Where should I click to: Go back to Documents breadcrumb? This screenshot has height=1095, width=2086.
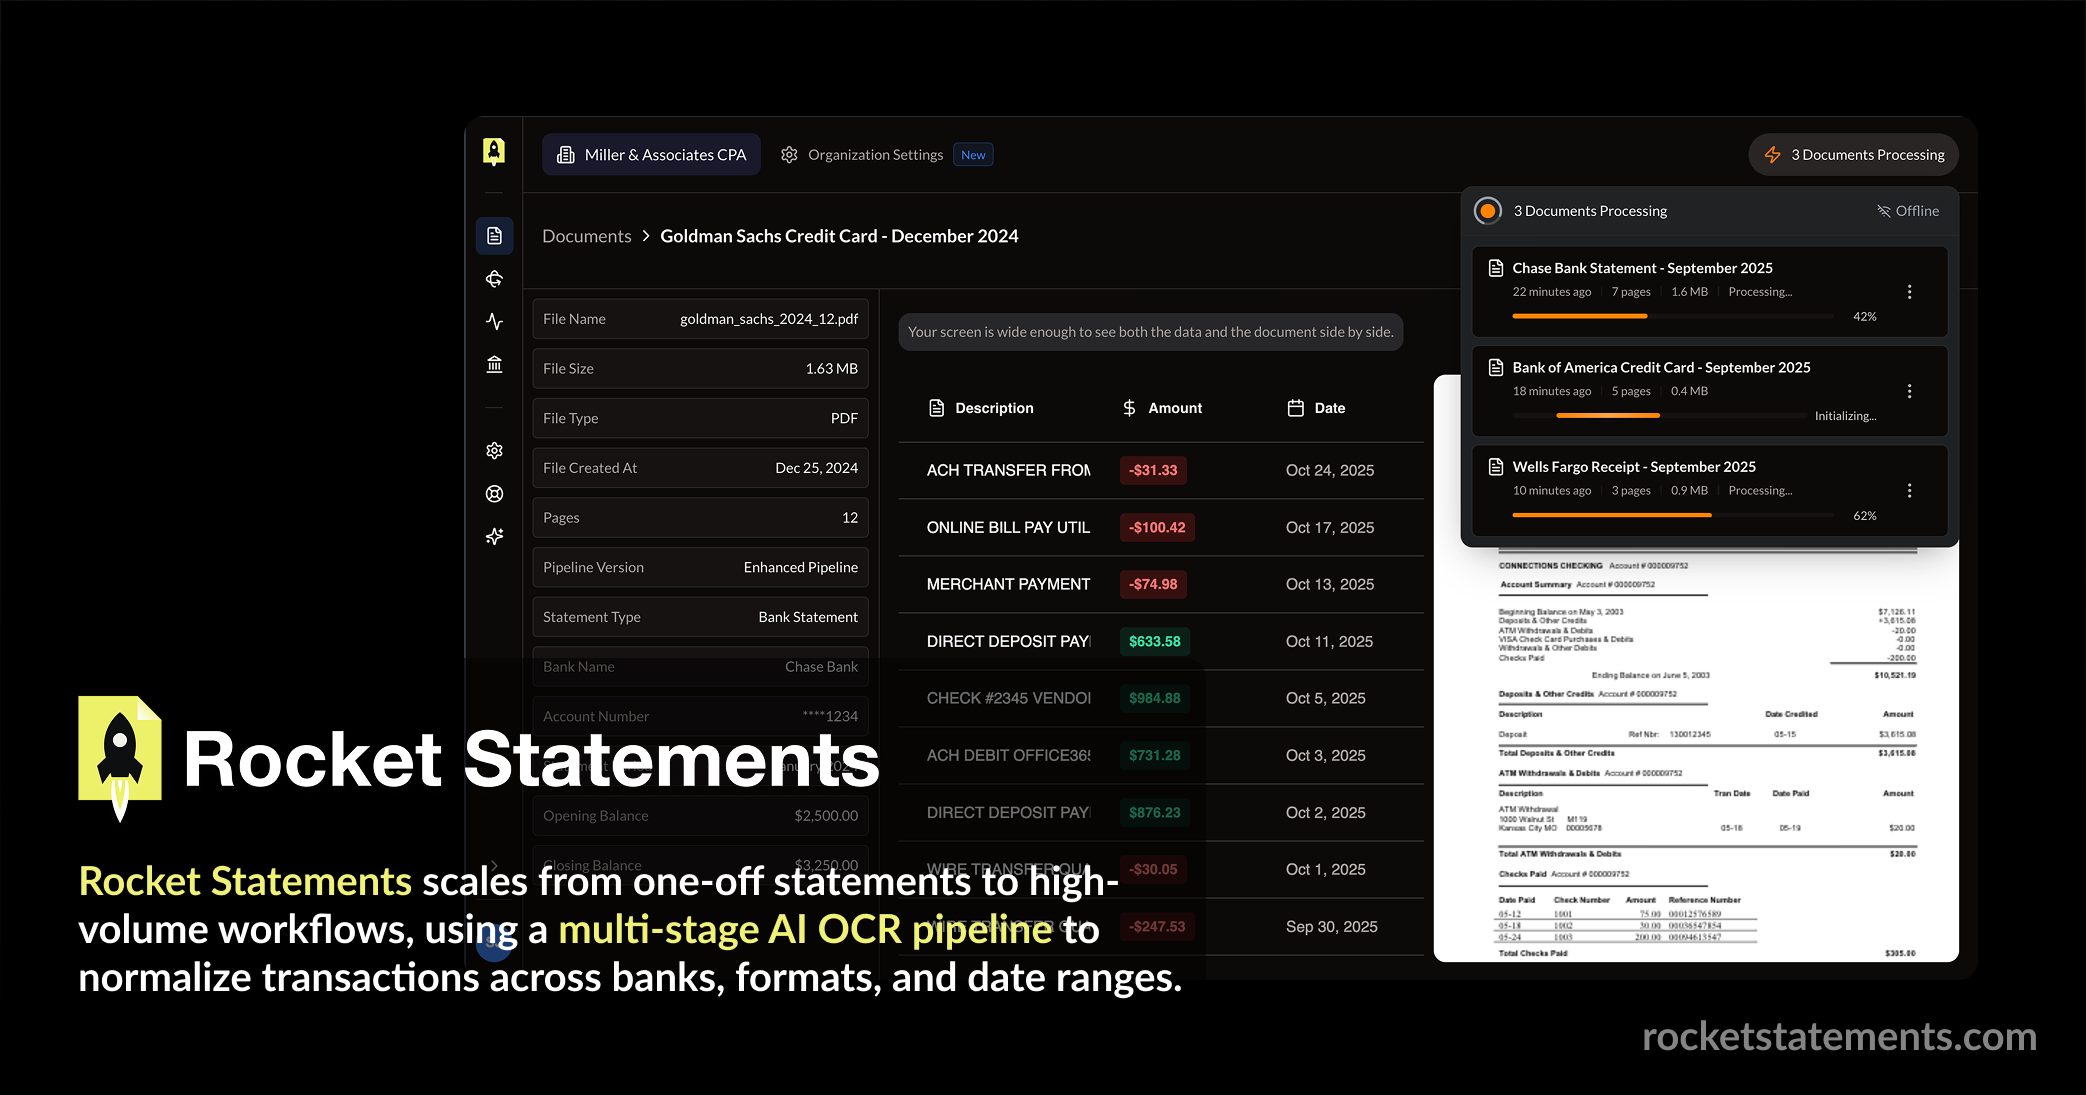(587, 236)
